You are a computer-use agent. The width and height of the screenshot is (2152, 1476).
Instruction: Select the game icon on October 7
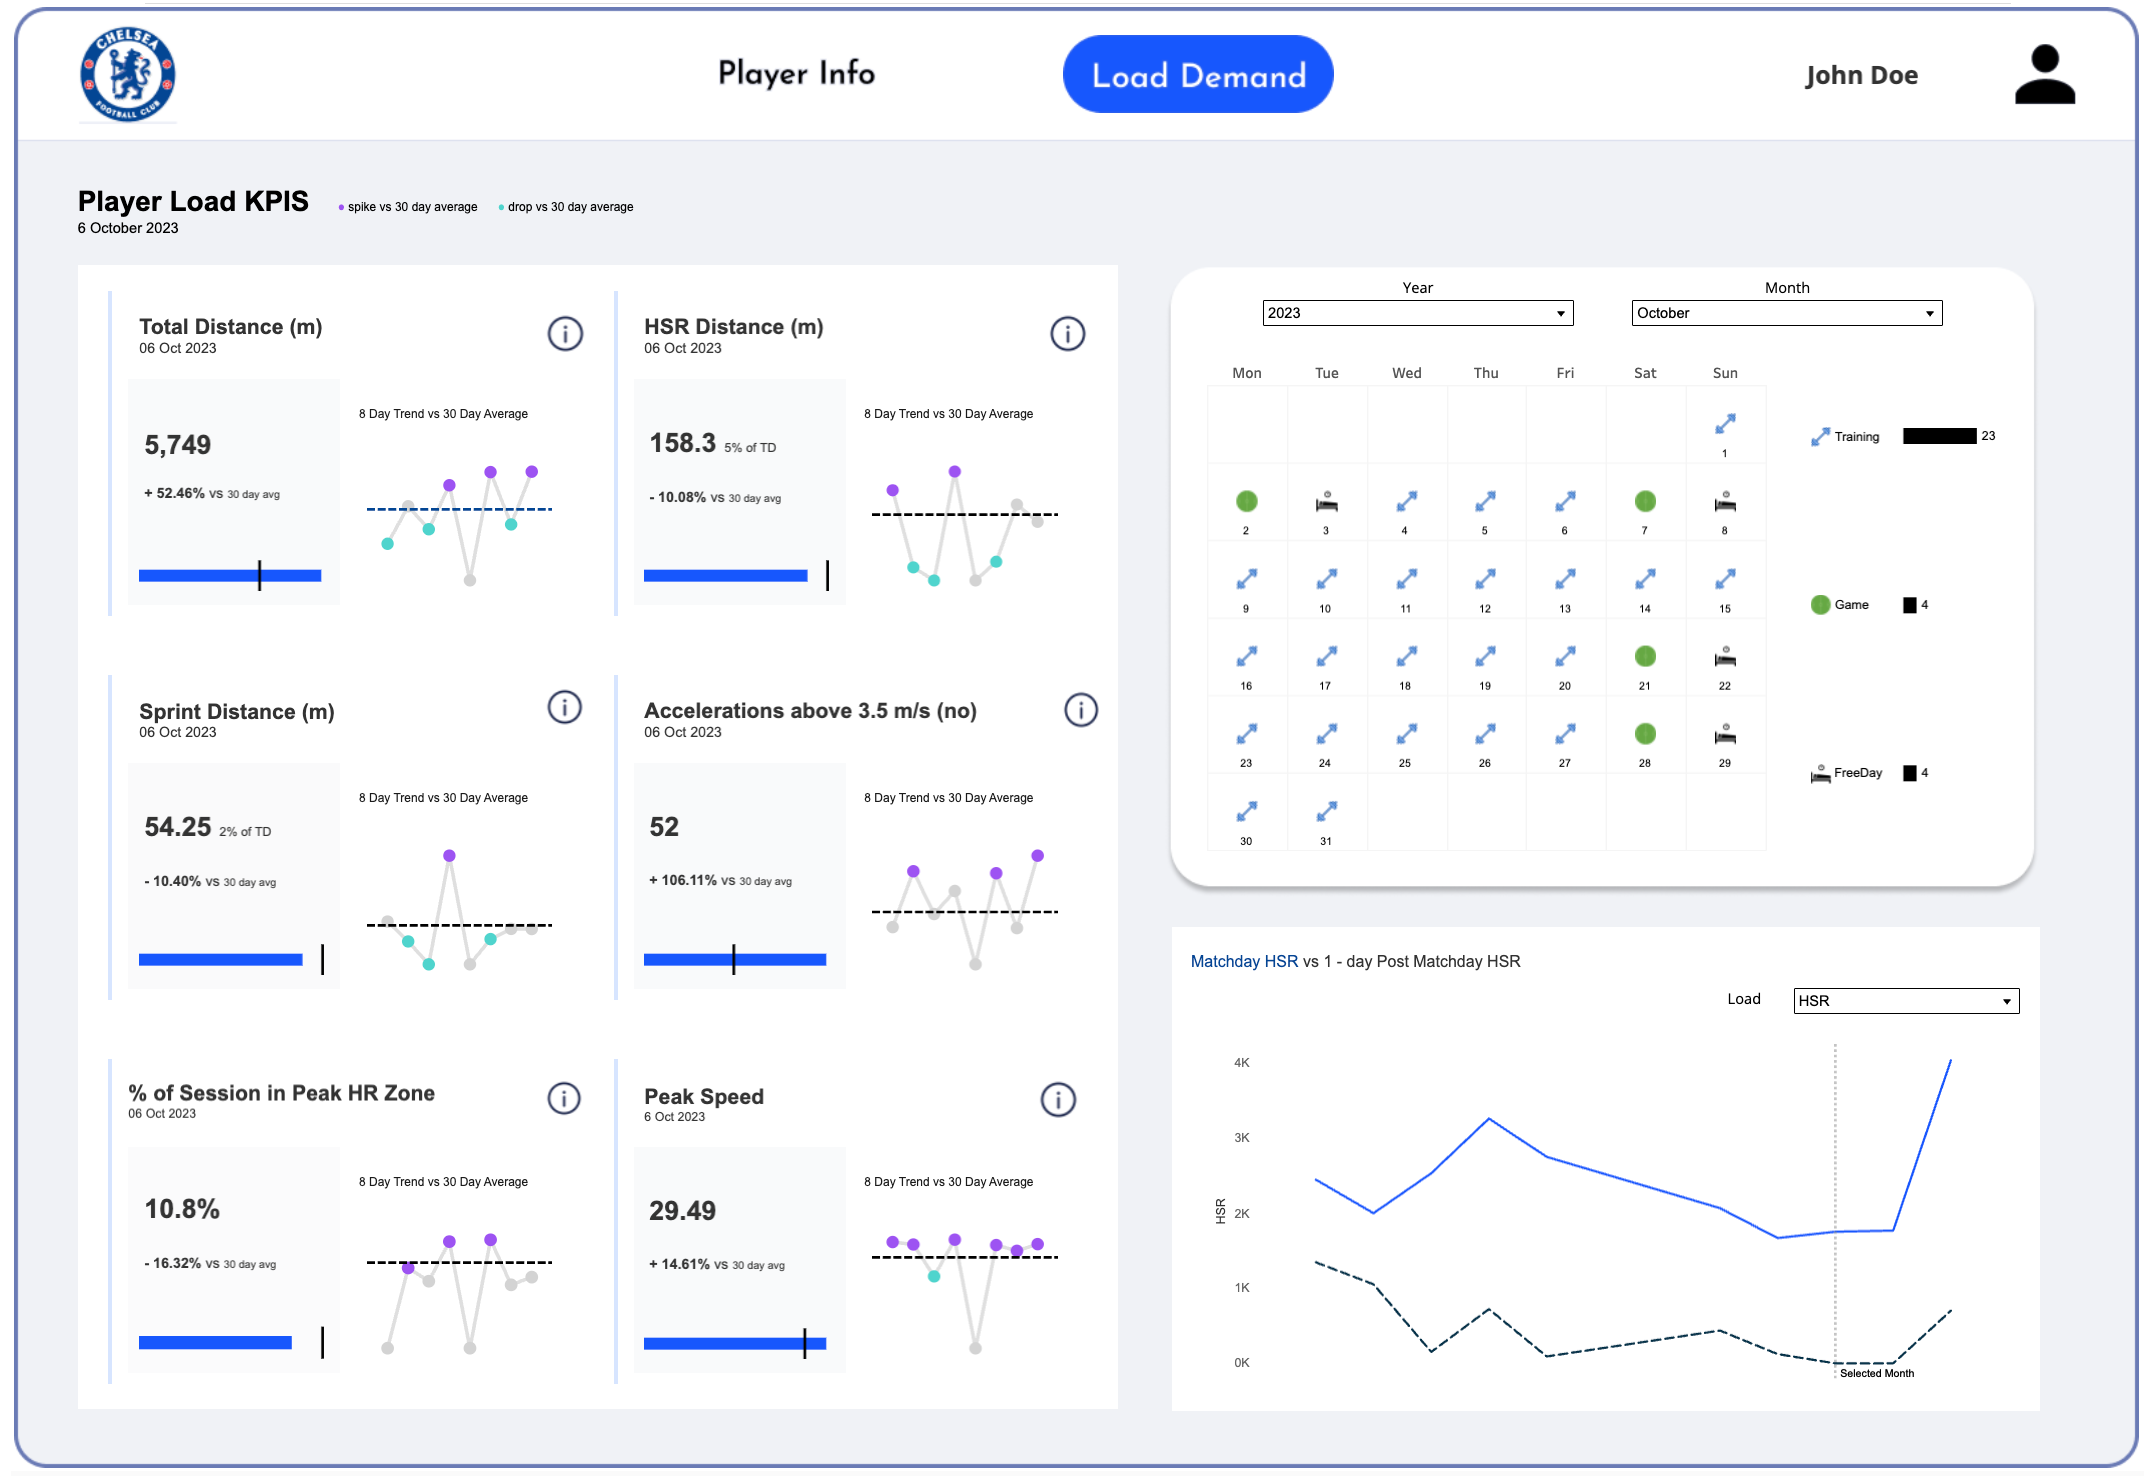point(1645,501)
